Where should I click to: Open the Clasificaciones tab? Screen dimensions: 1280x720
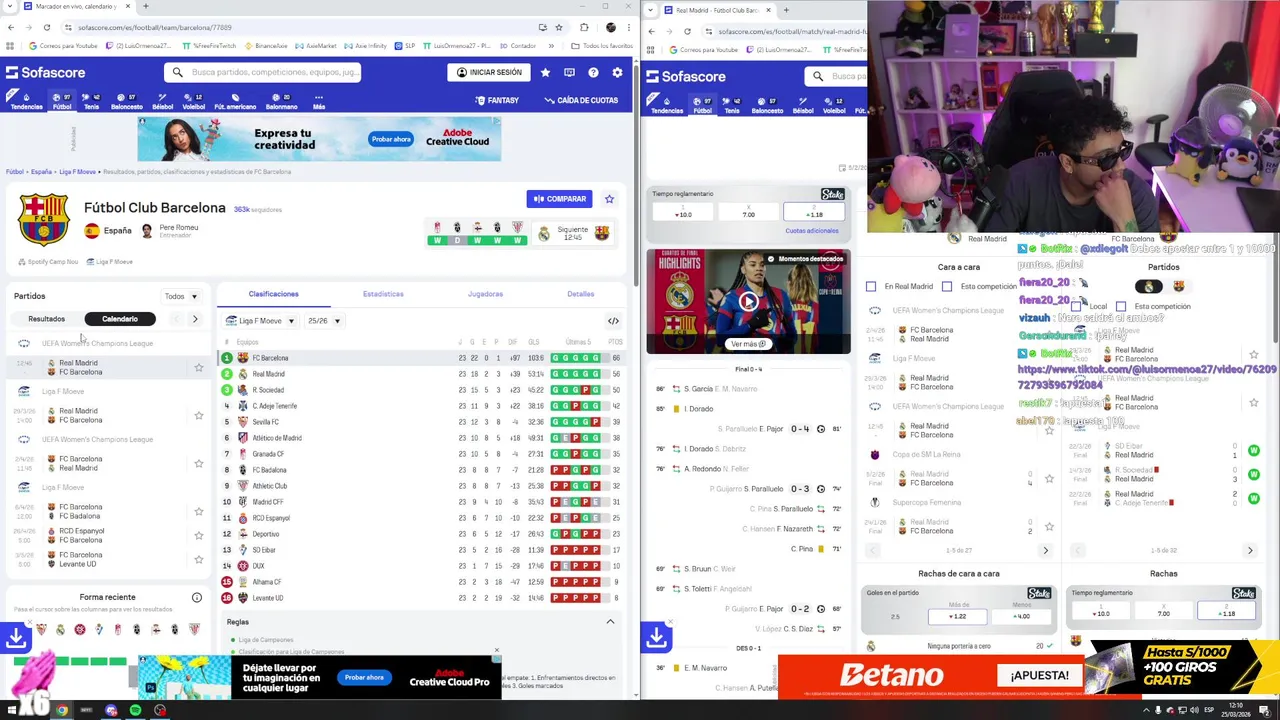273,294
